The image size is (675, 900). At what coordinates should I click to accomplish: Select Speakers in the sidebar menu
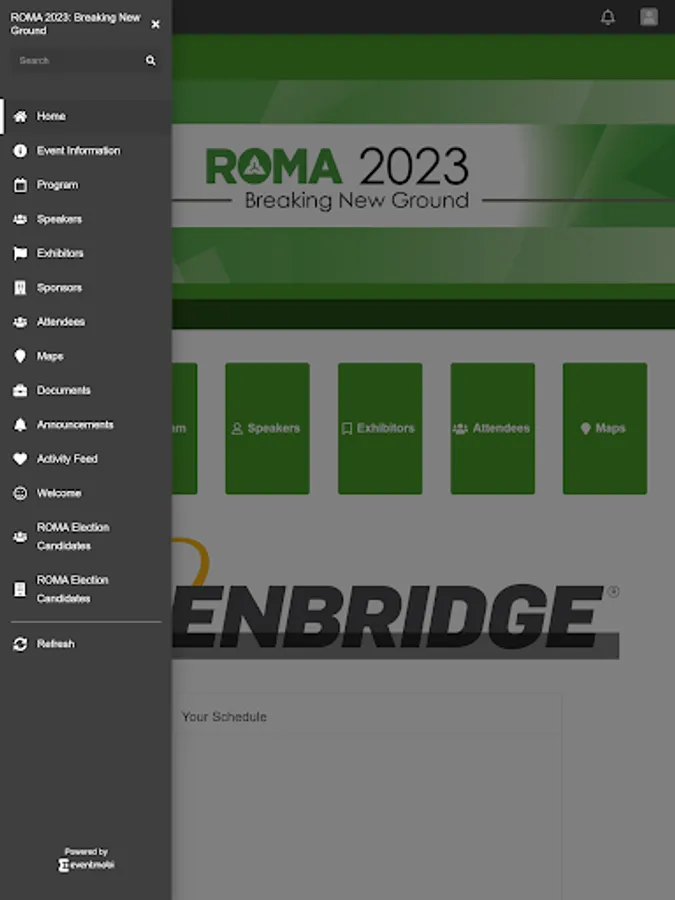pos(86,219)
